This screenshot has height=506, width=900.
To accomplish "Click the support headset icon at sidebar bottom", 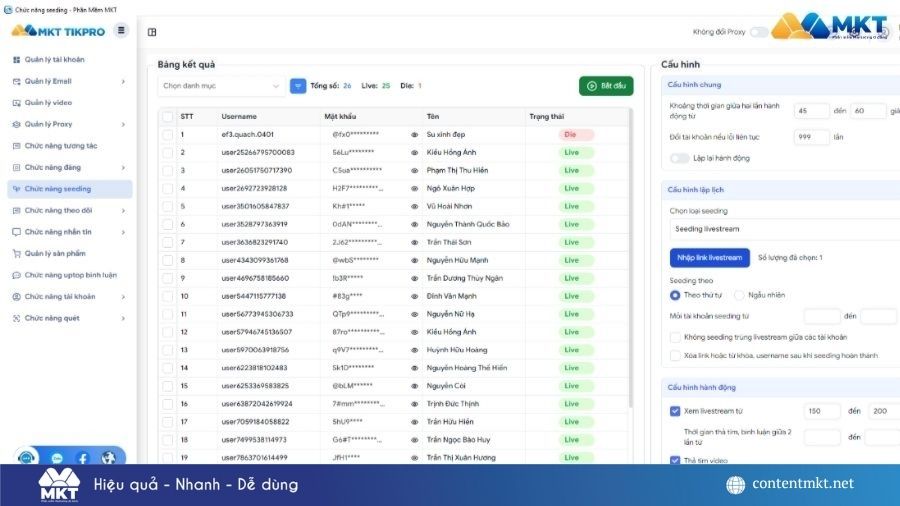I will click(26, 457).
